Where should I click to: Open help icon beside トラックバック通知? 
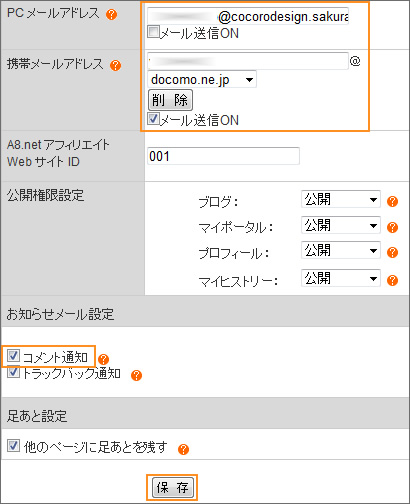pos(136,375)
